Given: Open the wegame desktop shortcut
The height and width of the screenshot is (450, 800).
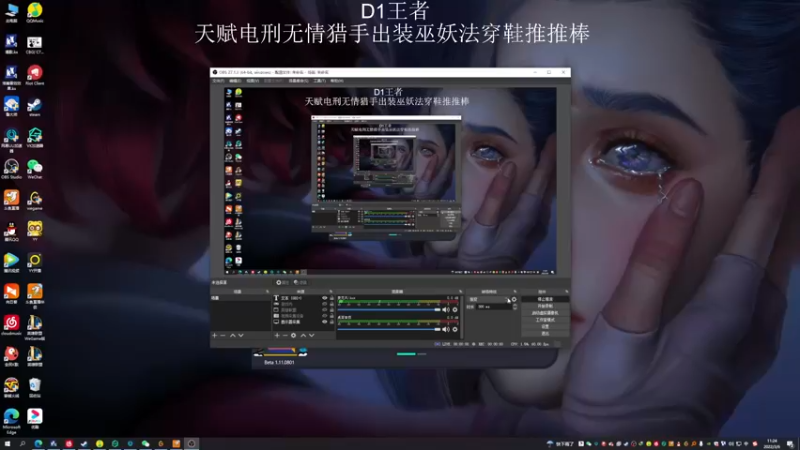Looking at the screenshot, I should pos(35,200).
